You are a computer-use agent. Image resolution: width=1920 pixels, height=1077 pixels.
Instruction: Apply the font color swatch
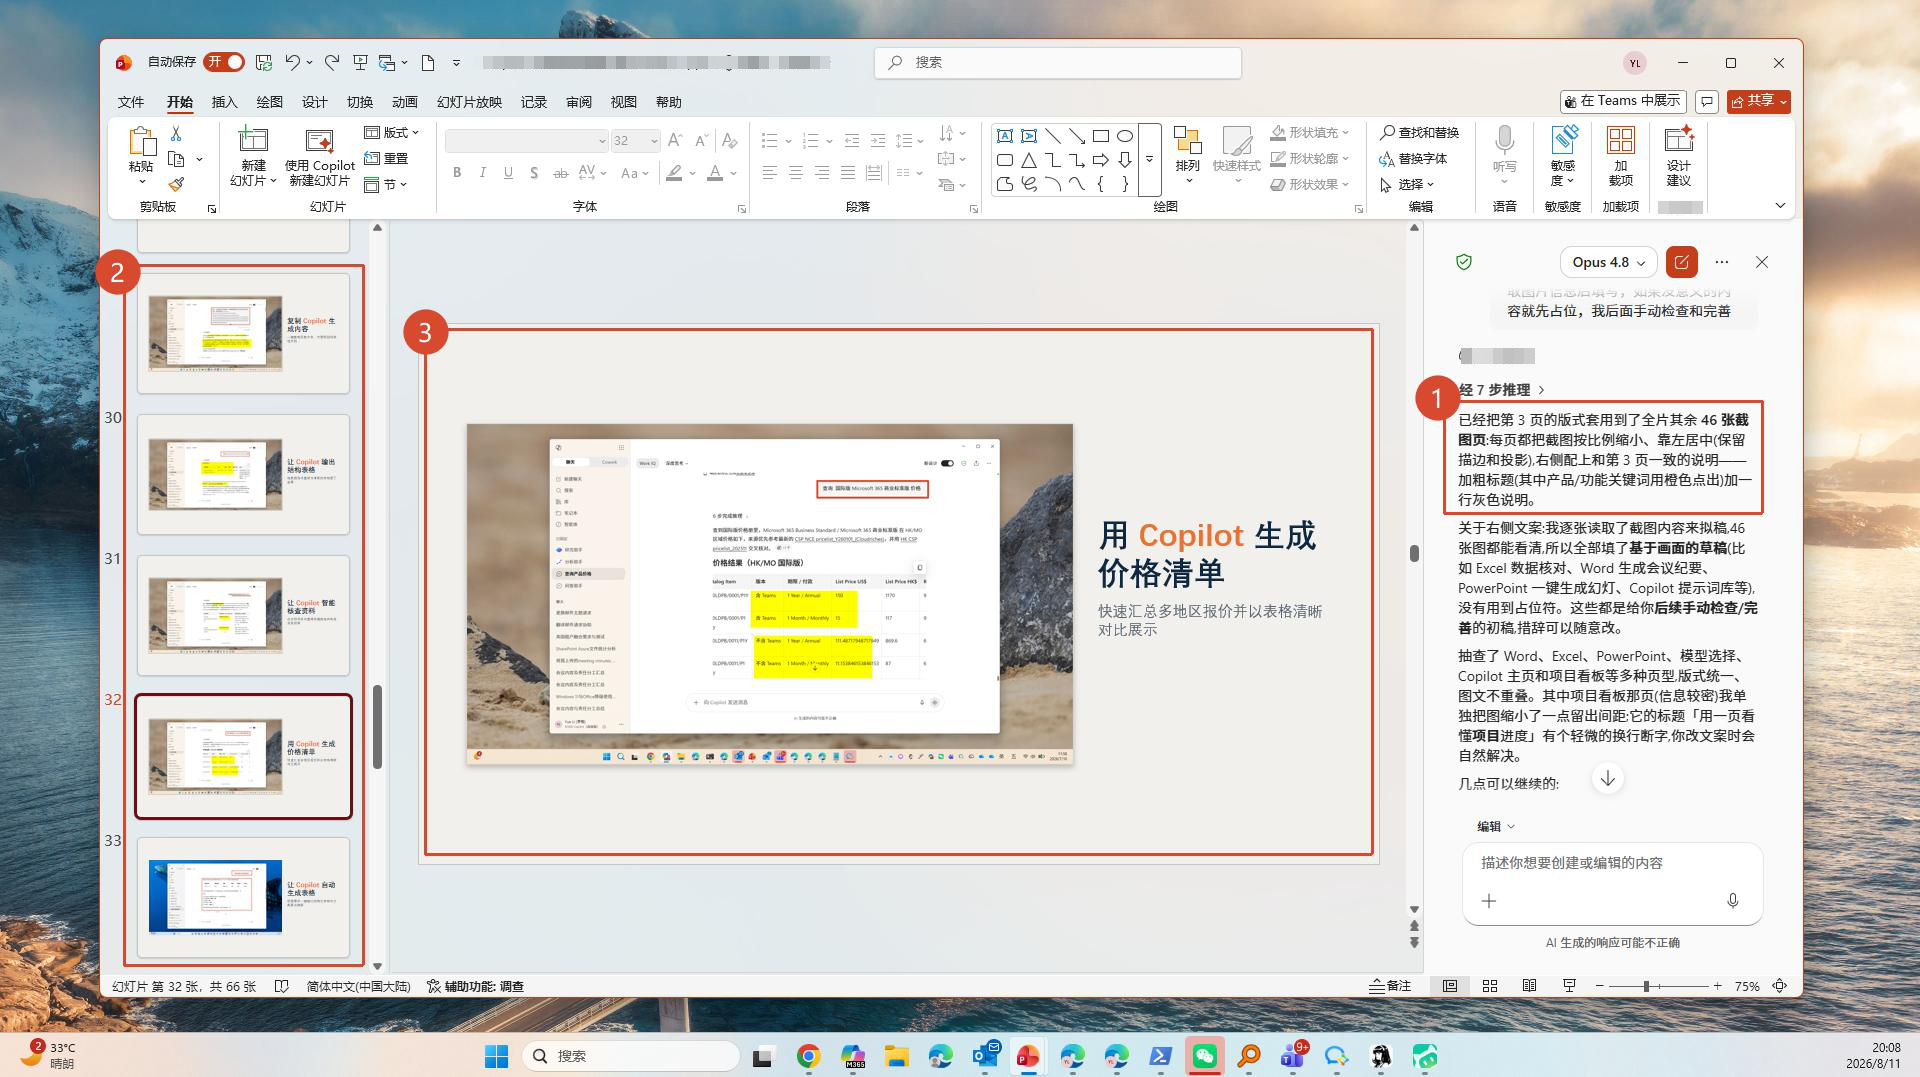tap(715, 173)
